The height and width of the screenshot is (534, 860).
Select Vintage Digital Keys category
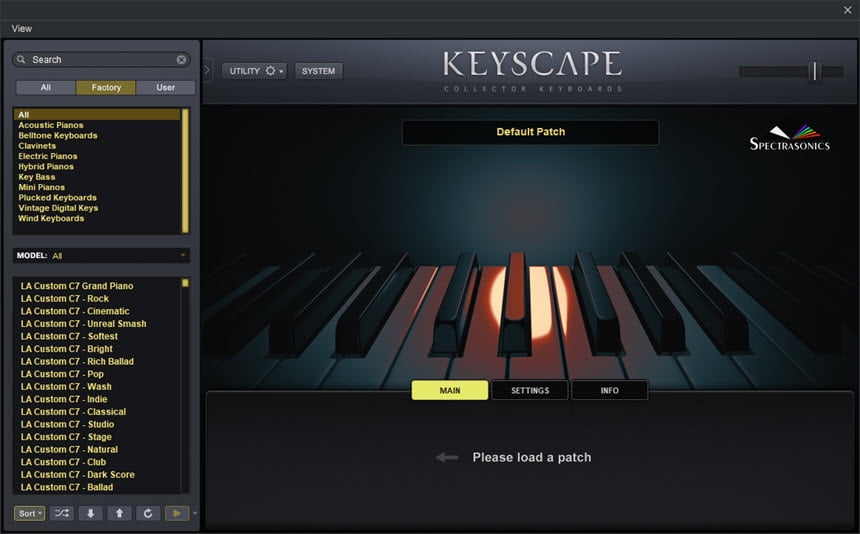tap(58, 208)
